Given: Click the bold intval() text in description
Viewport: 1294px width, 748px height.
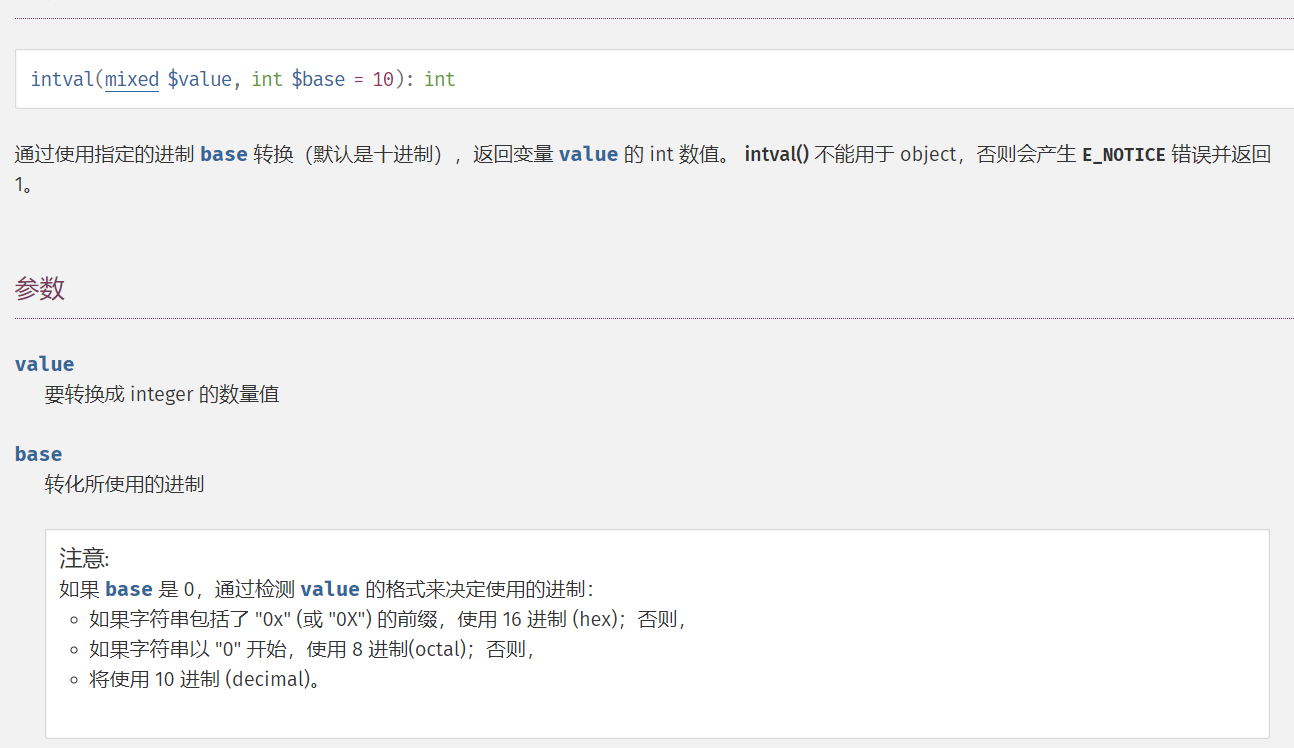Looking at the screenshot, I should click(x=777, y=154).
